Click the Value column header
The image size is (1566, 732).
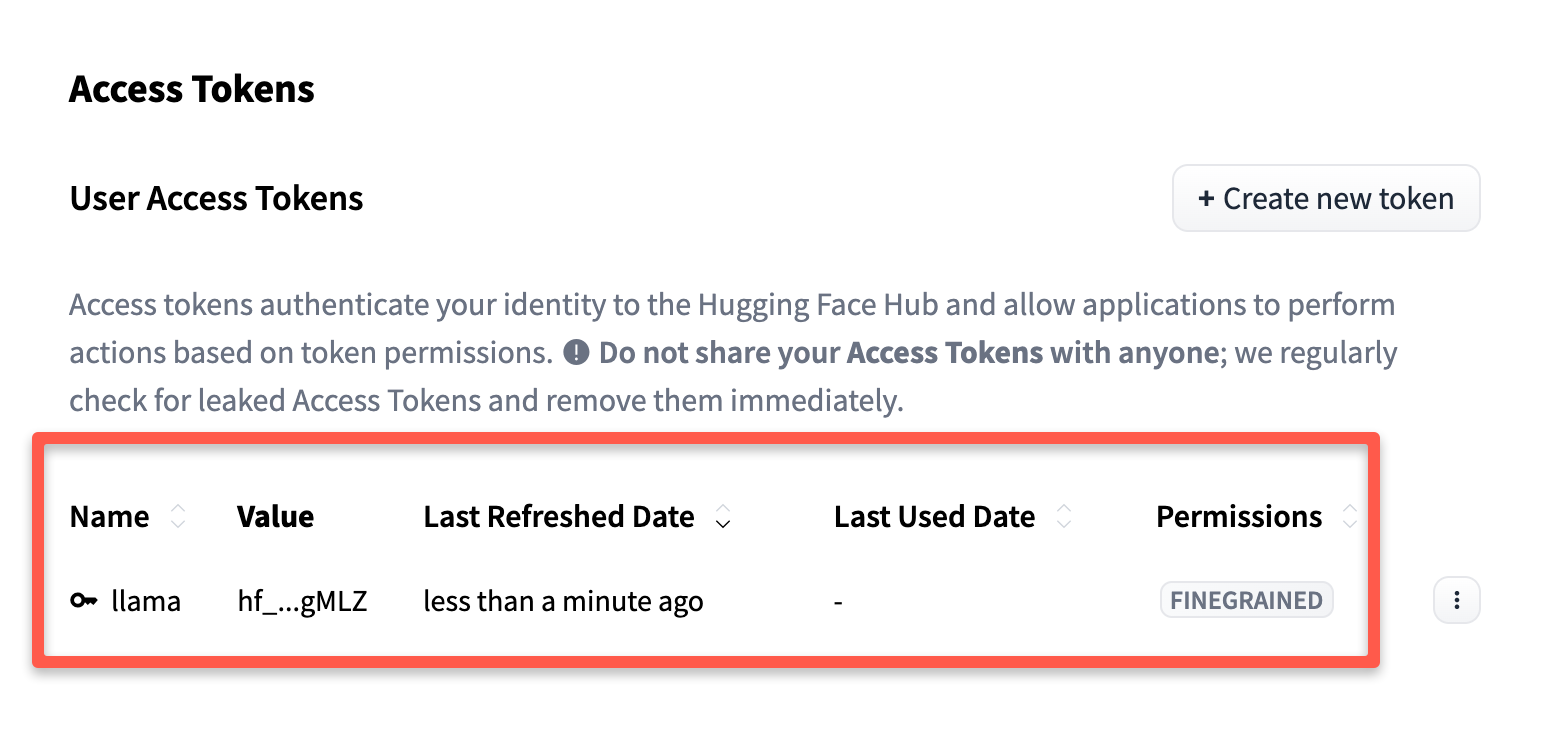click(275, 516)
